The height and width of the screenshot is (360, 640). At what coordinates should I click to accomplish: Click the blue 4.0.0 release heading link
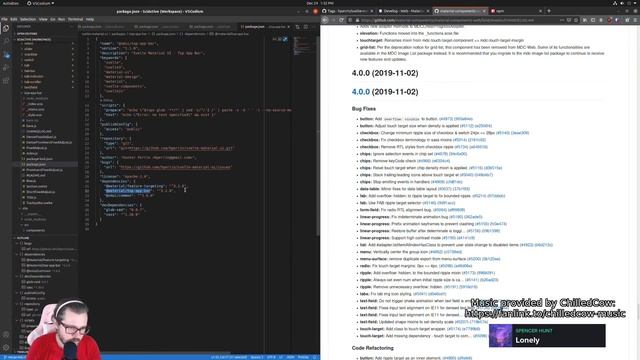(361, 92)
